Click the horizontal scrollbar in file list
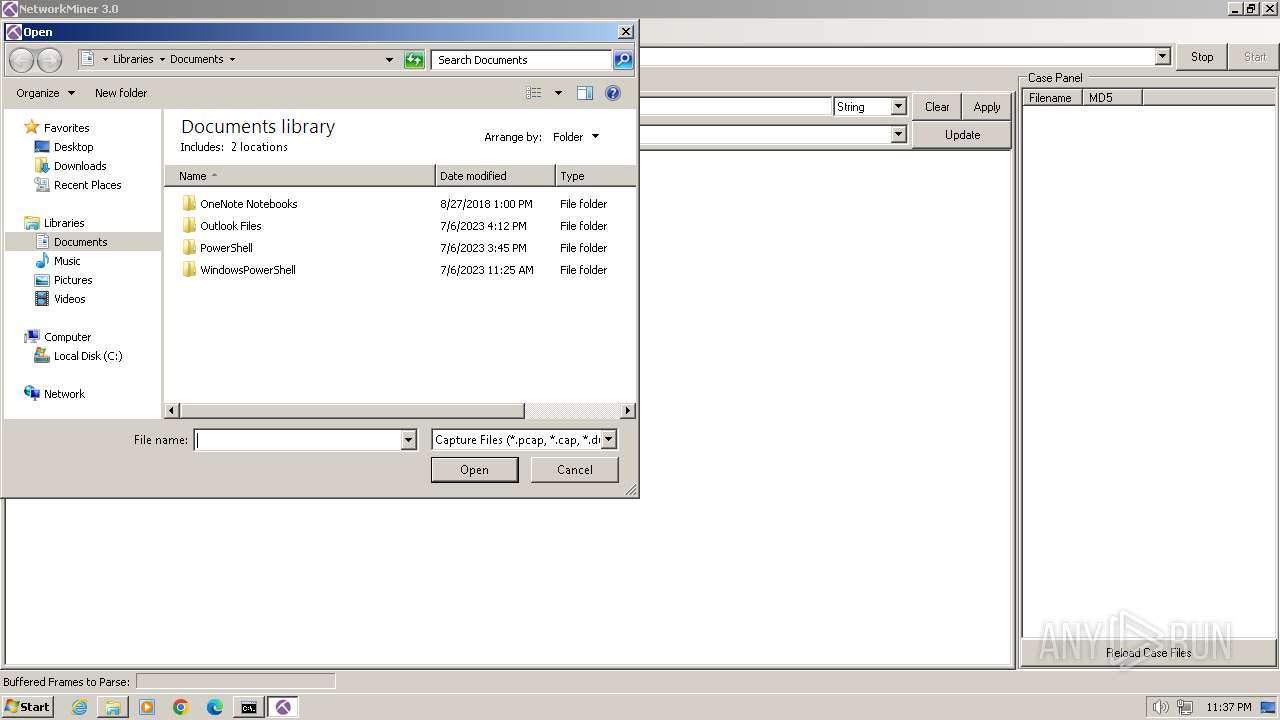Viewport: 1280px width, 720px height. coord(351,411)
